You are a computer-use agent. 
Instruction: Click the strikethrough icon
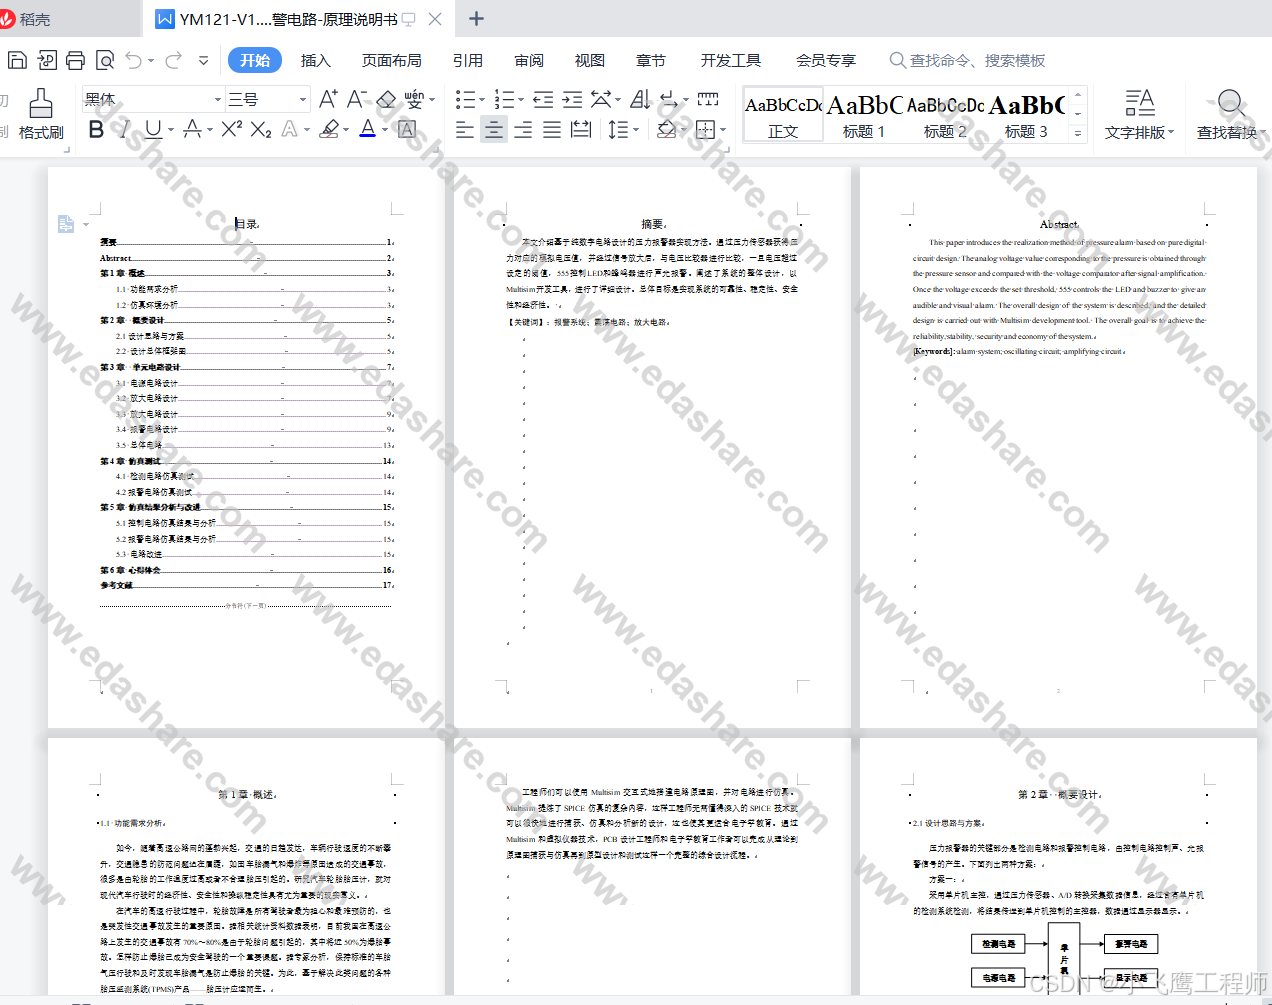[x=192, y=129]
